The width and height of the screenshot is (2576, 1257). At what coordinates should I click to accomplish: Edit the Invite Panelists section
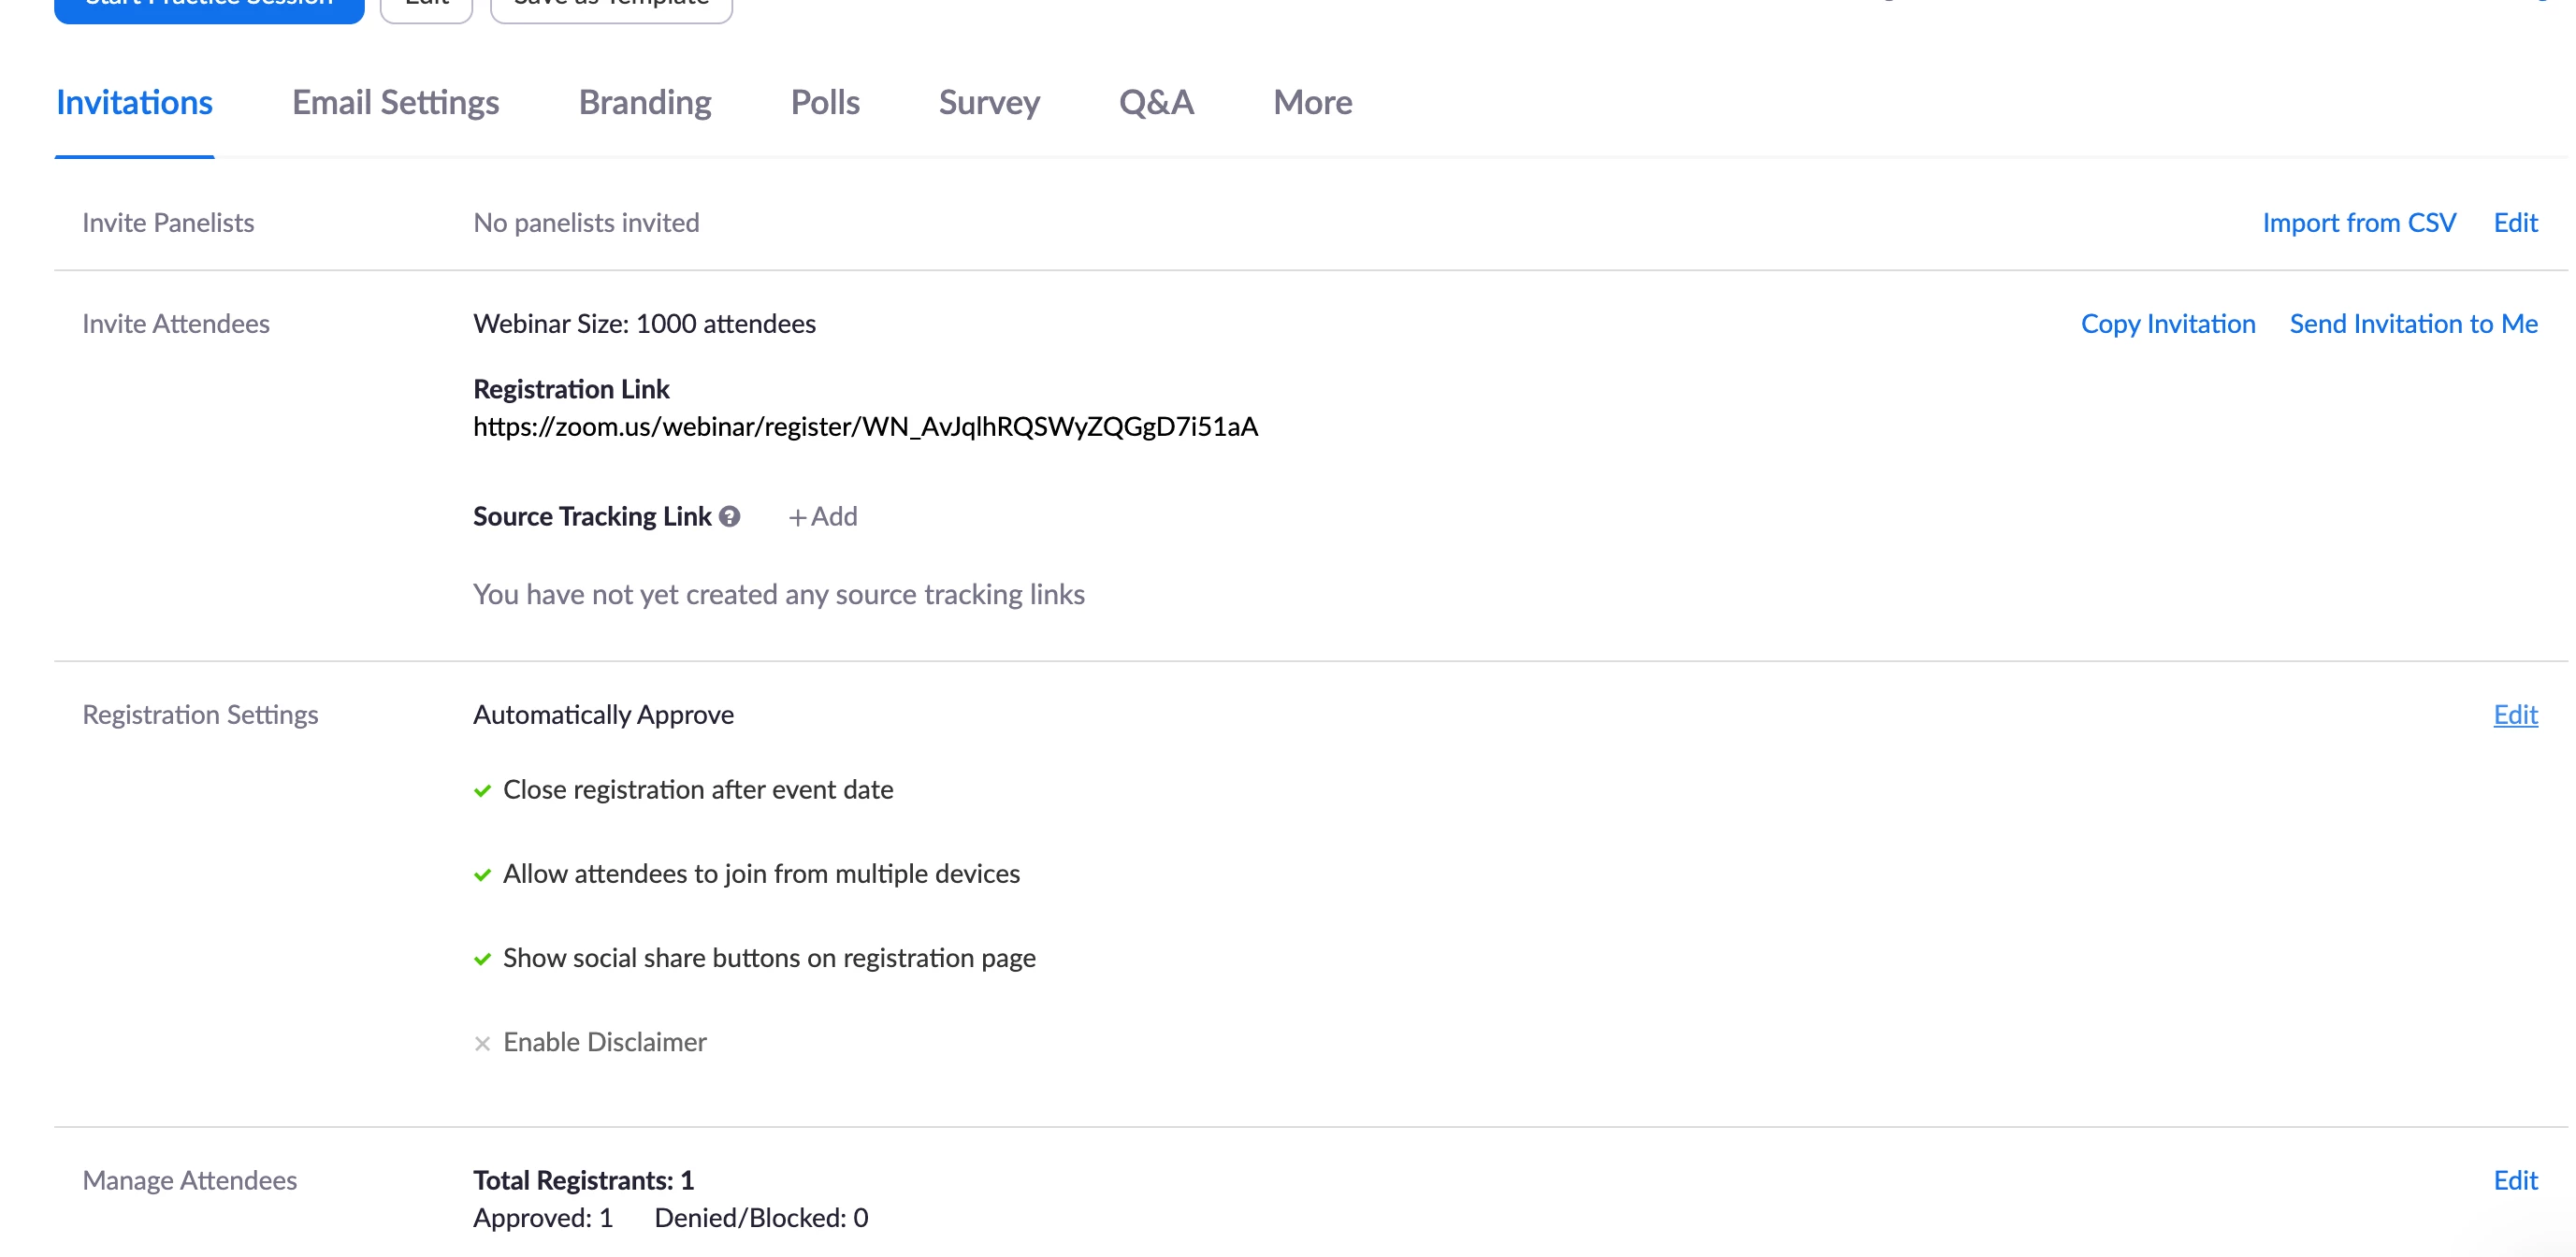tap(2515, 222)
